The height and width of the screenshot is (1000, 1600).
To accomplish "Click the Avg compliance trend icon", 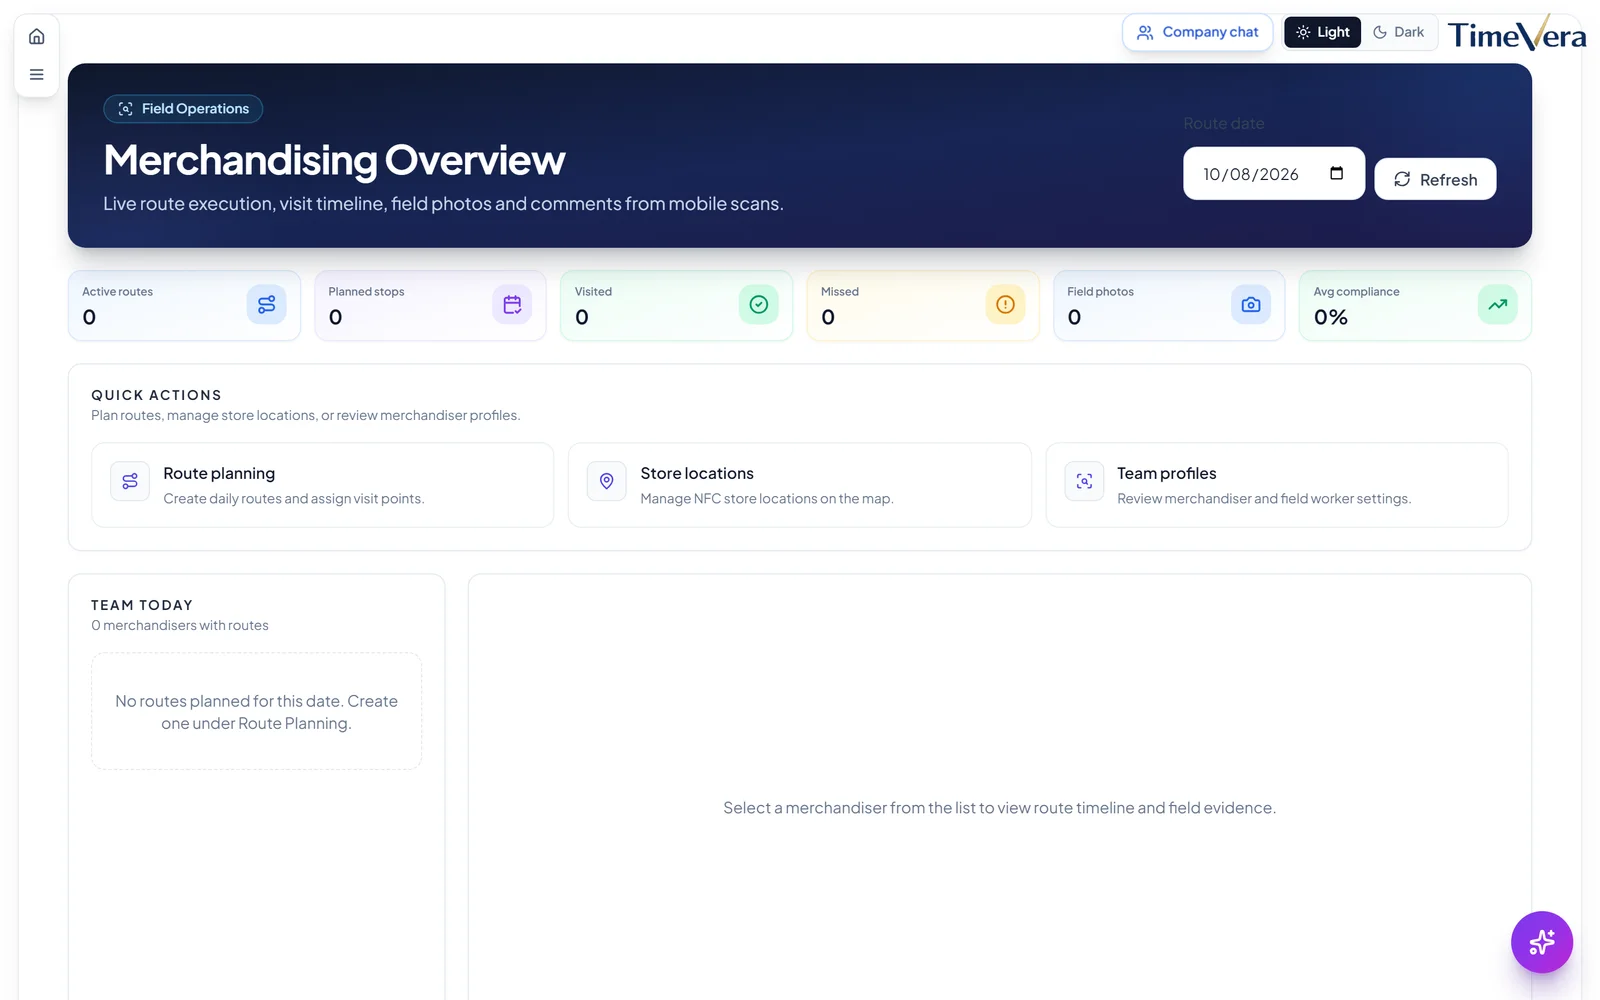I will point(1497,304).
